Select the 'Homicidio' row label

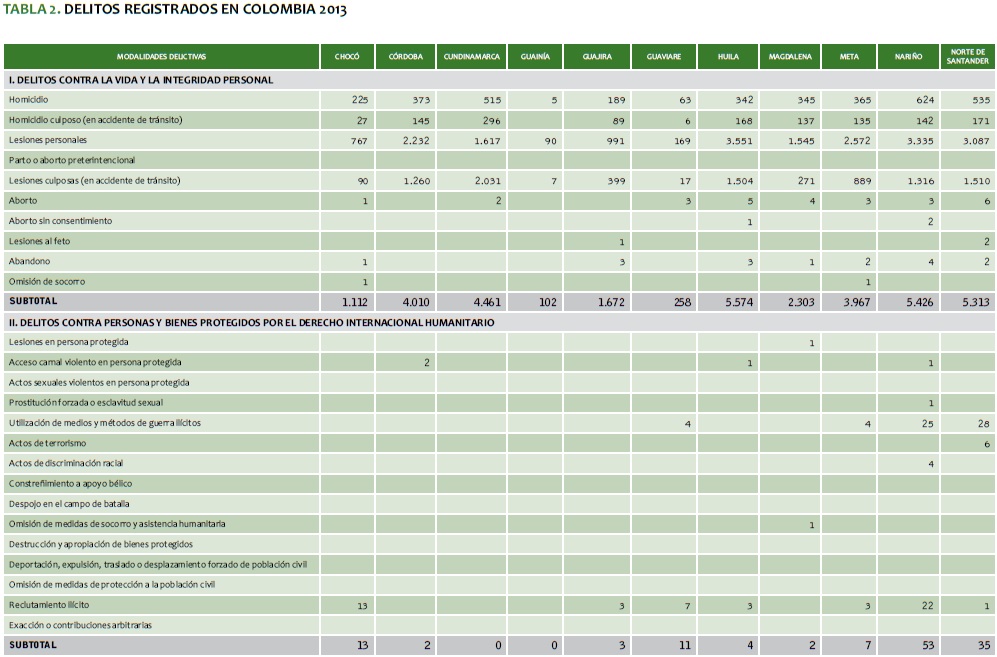point(28,100)
